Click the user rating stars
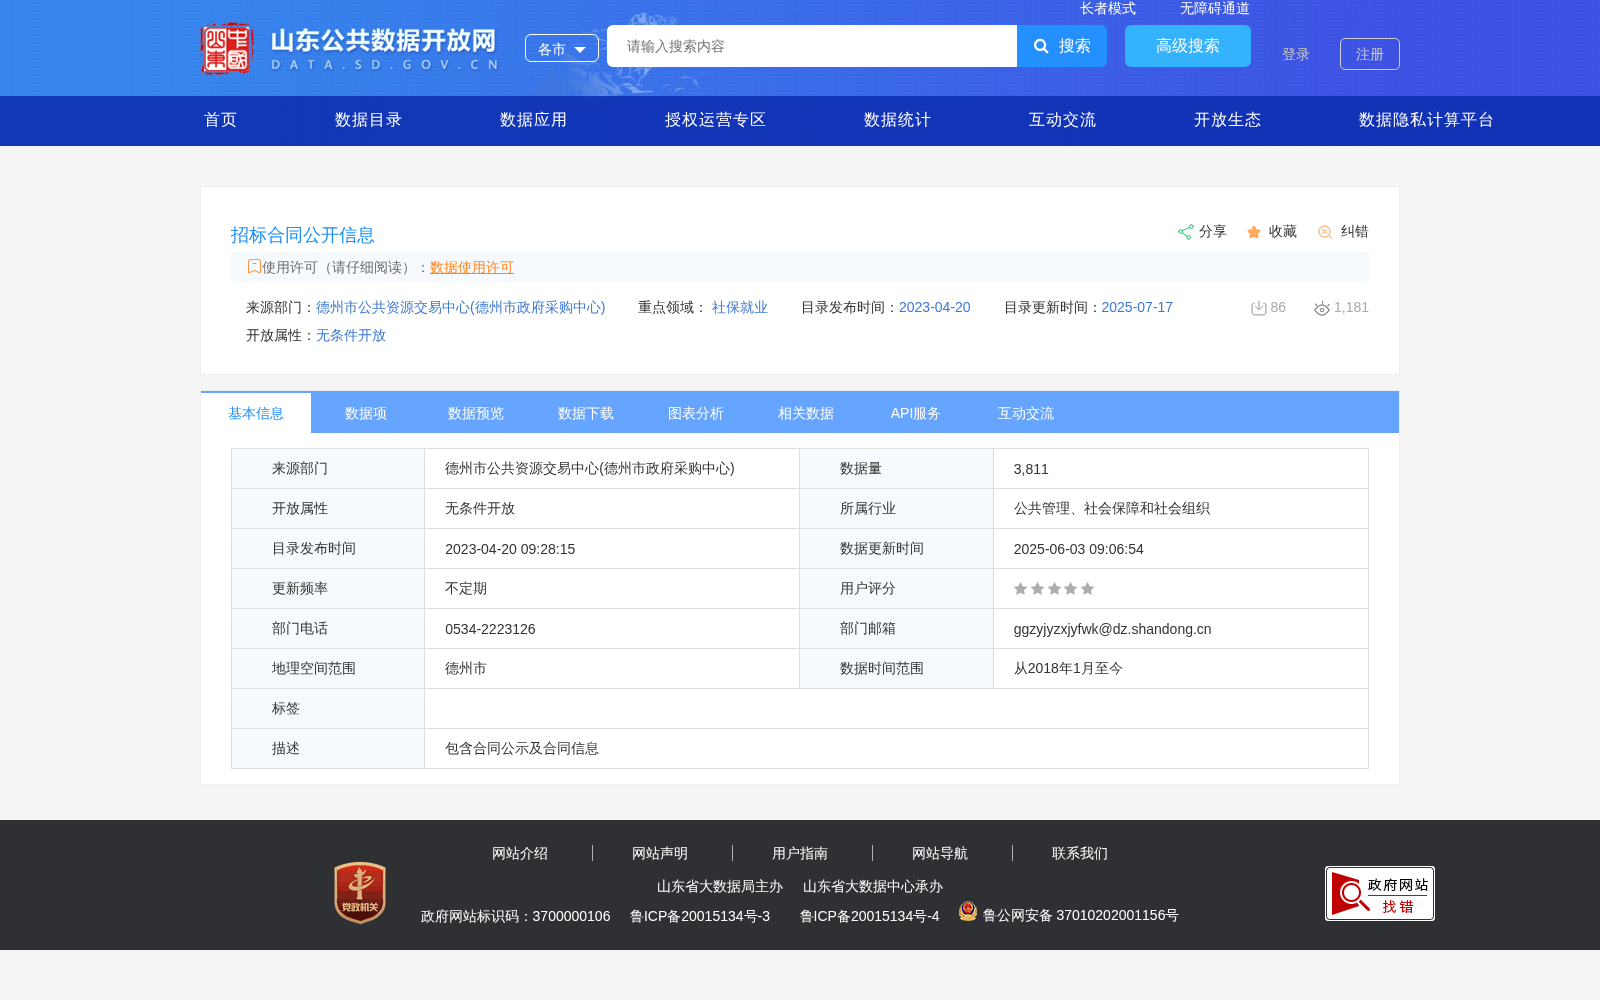The image size is (1600, 1000). pos(1054,589)
